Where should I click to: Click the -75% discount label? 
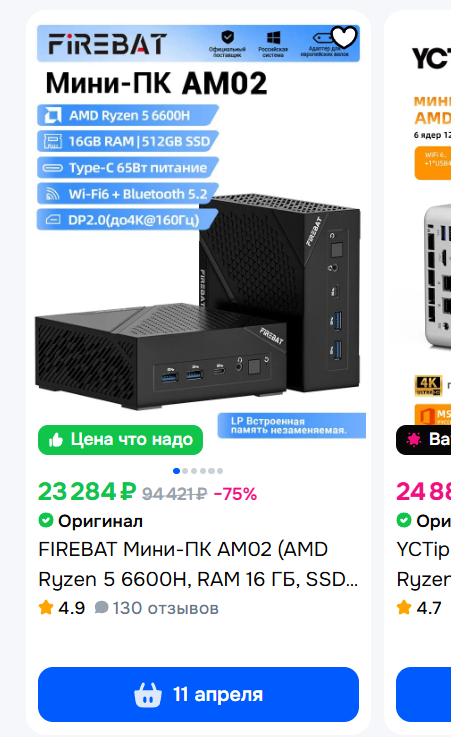click(235, 494)
